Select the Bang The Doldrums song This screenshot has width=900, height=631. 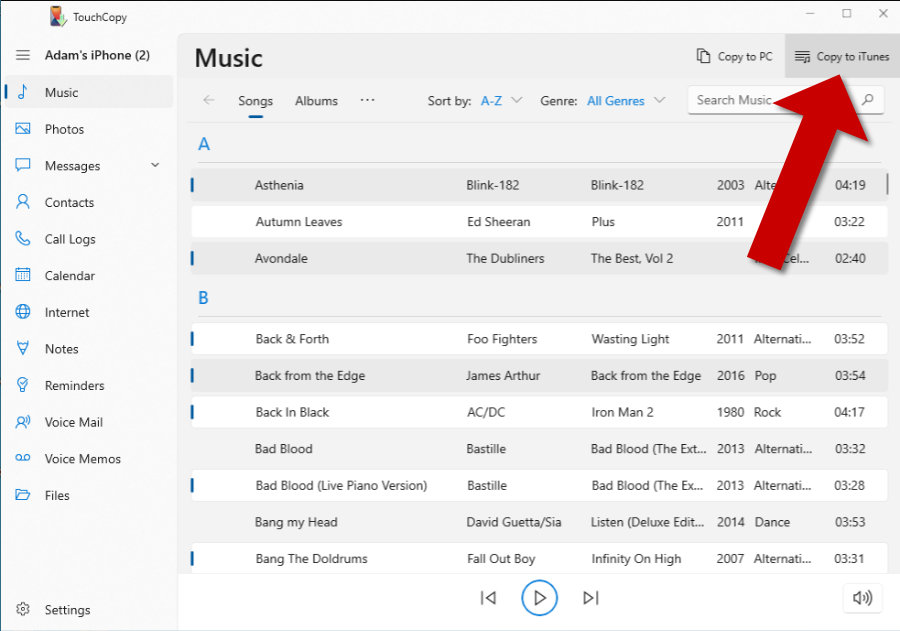pyautogui.click(x=539, y=558)
